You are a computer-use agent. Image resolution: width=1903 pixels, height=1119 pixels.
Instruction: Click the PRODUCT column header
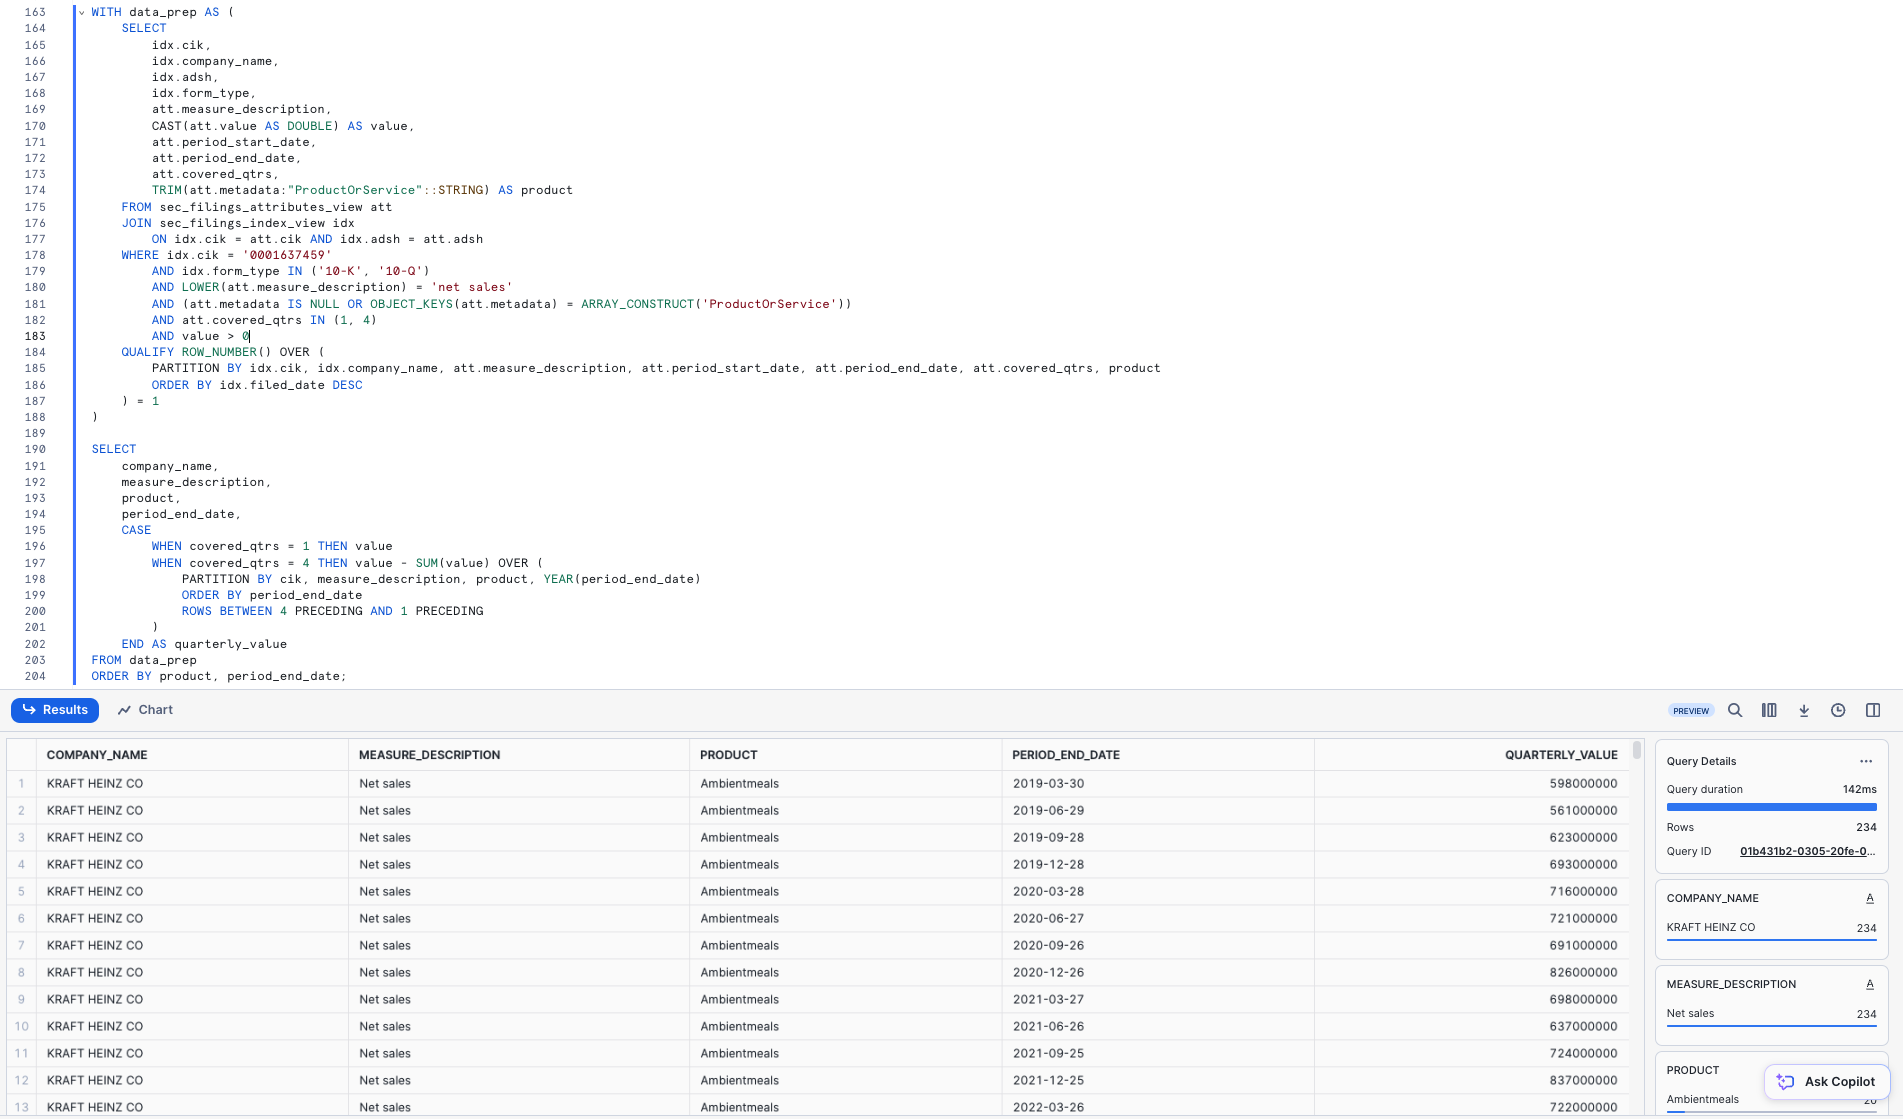[728, 755]
